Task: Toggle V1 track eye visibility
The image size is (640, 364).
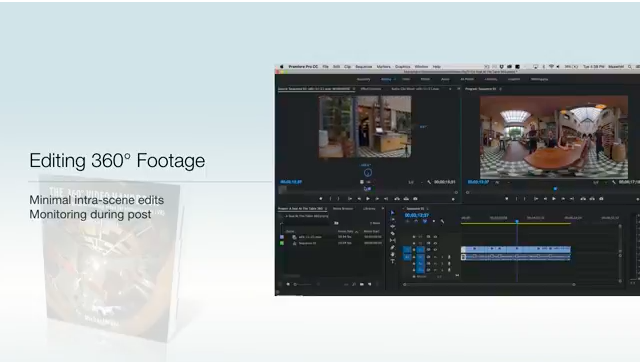Action: tap(435, 249)
